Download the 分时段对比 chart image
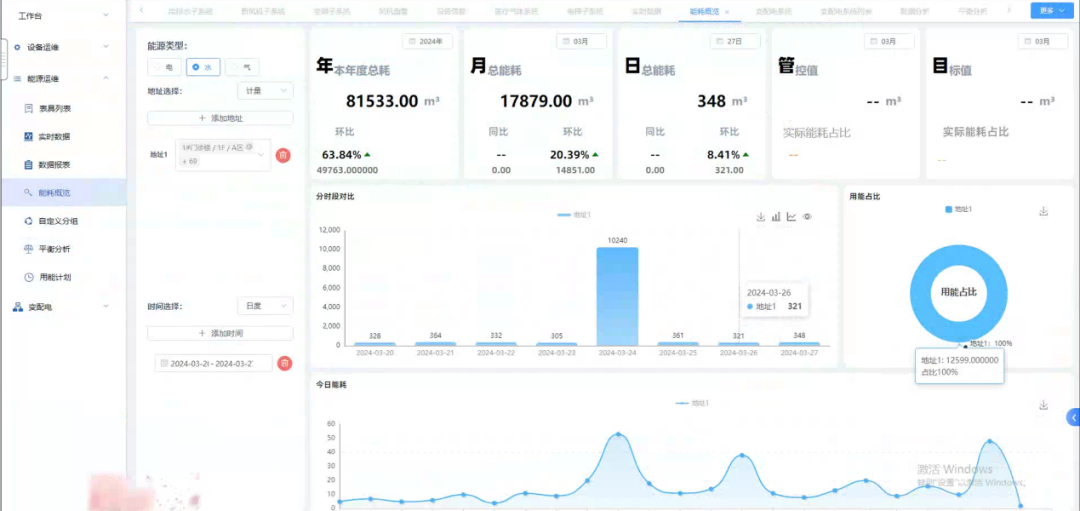The height and width of the screenshot is (511, 1080). click(761, 217)
